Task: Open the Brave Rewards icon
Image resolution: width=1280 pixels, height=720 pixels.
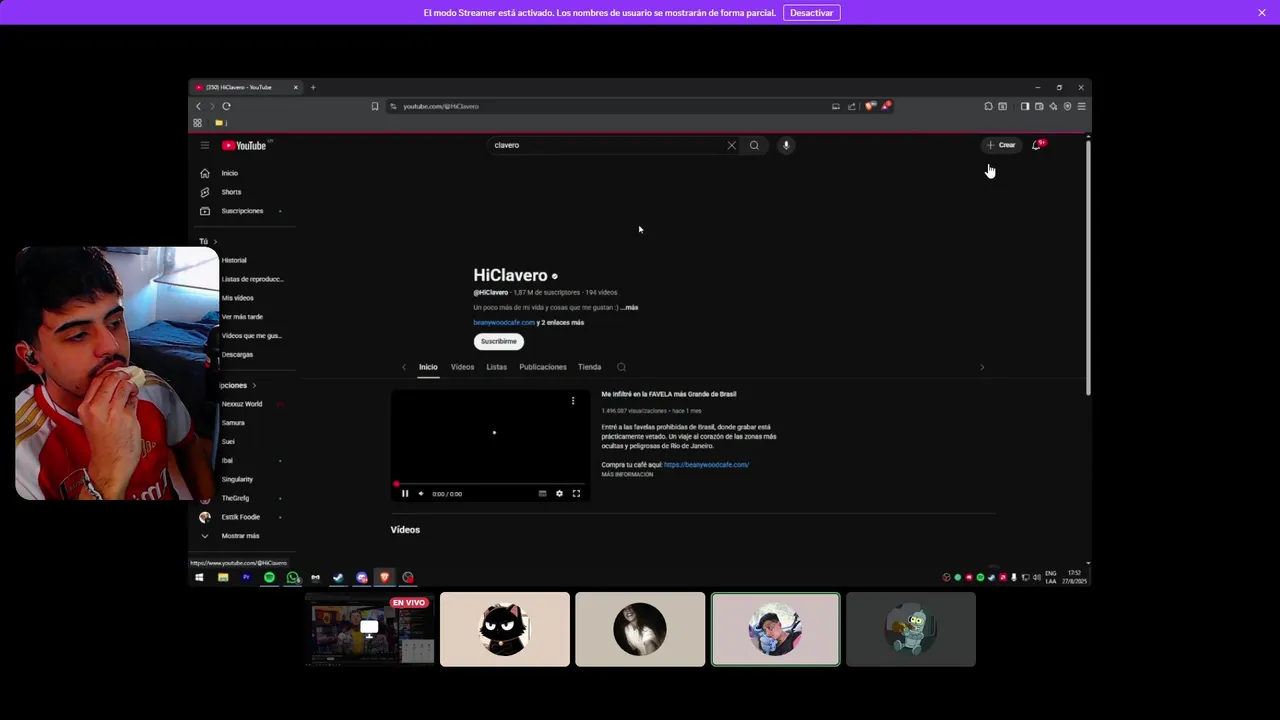Action: click(885, 106)
